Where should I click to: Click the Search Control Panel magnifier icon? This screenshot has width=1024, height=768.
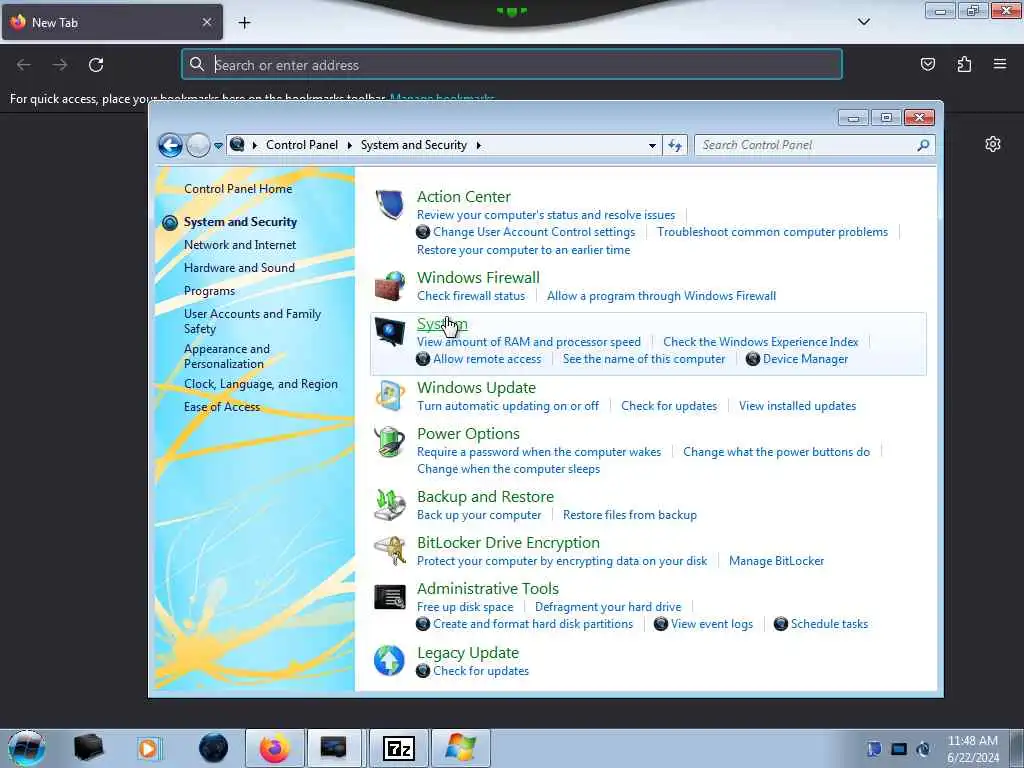tap(923, 145)
